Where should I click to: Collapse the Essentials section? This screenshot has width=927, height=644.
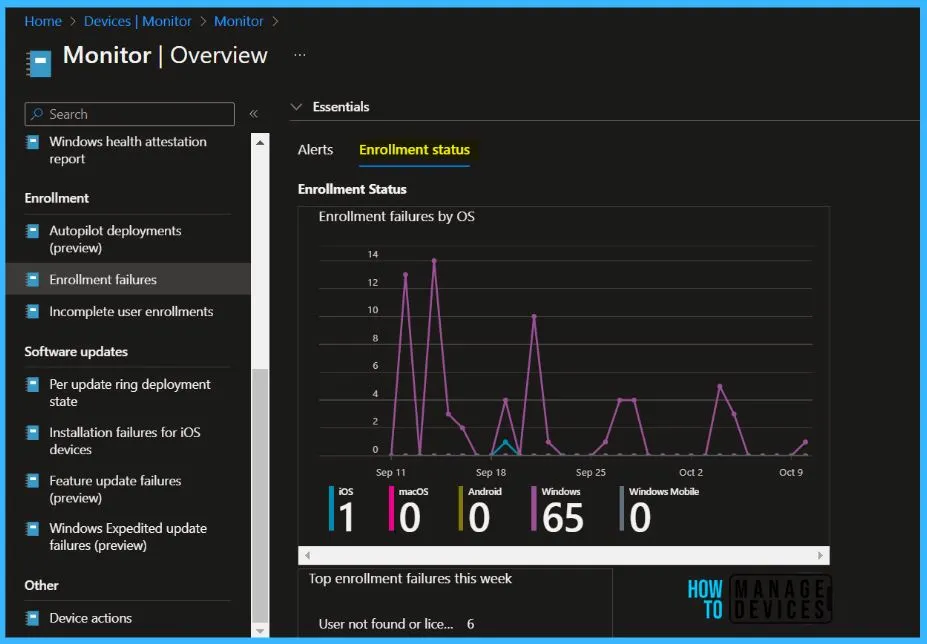[x=297, y=107]
